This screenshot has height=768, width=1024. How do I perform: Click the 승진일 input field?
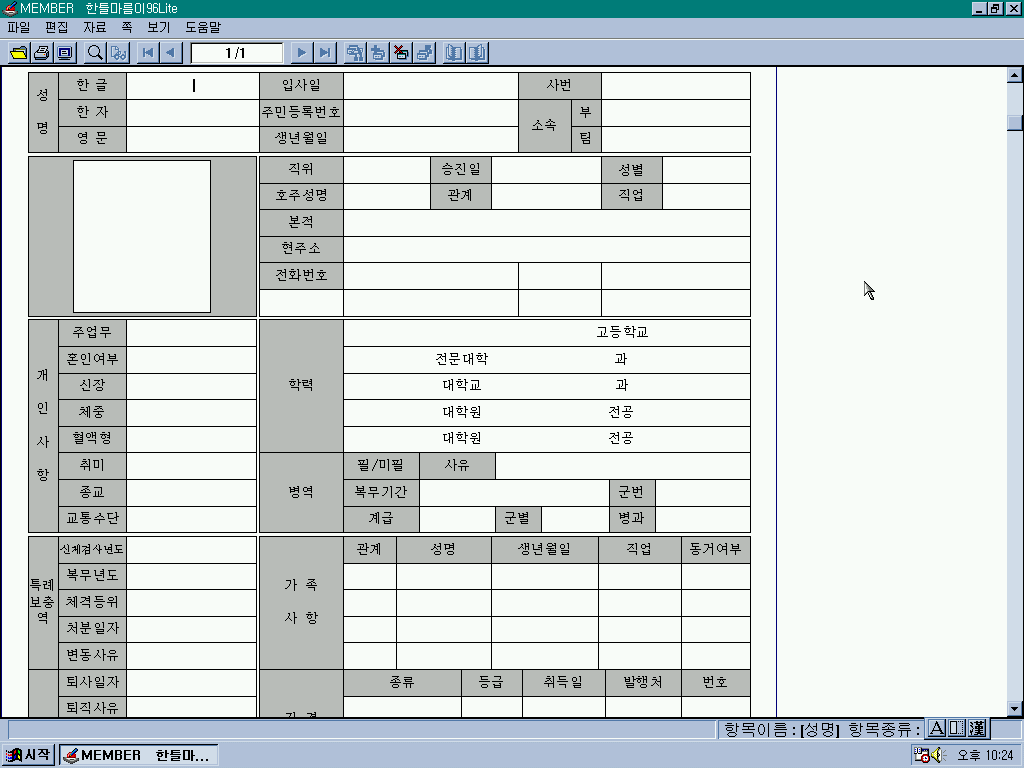click(546, 170)
